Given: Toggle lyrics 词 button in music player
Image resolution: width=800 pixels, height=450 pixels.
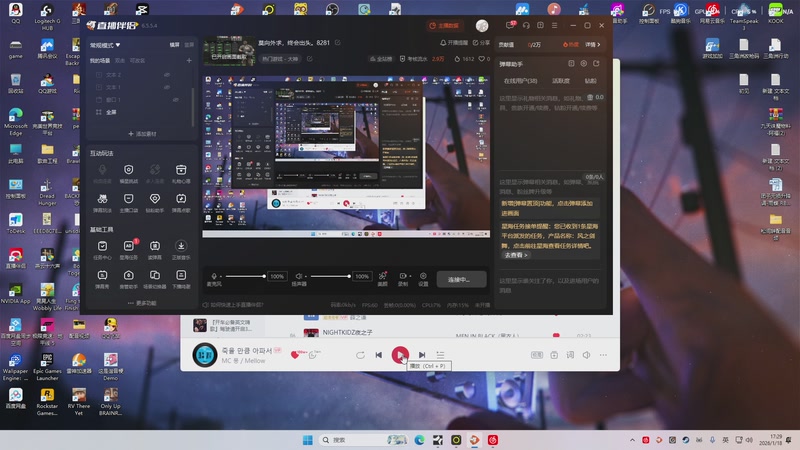Looking at the screenshot, I should 570,355.
